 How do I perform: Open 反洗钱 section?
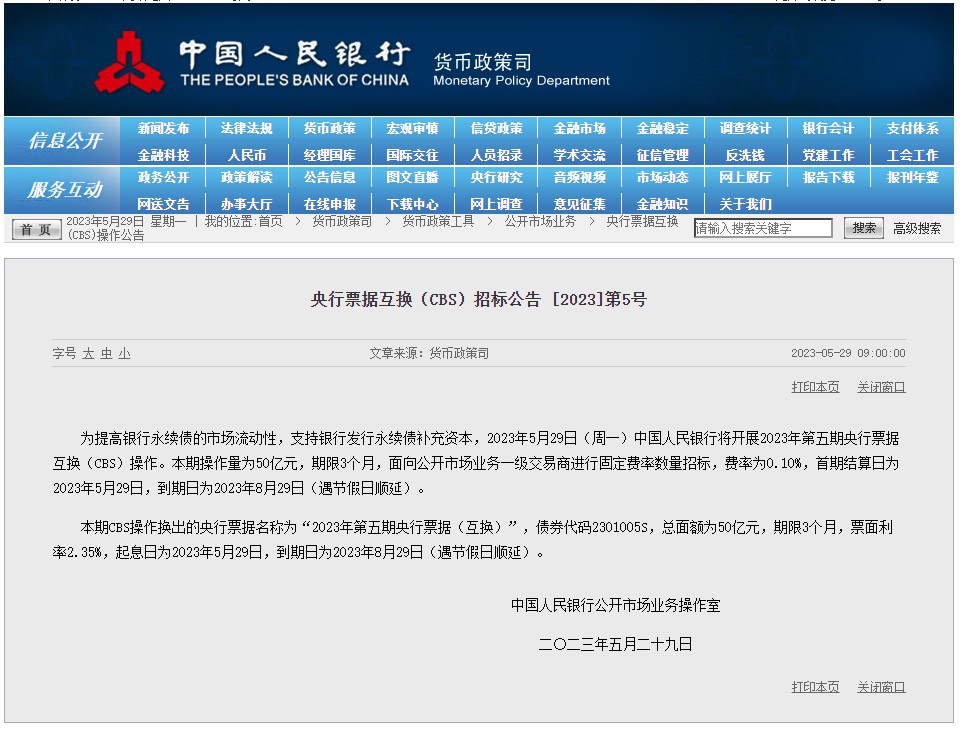745,155
